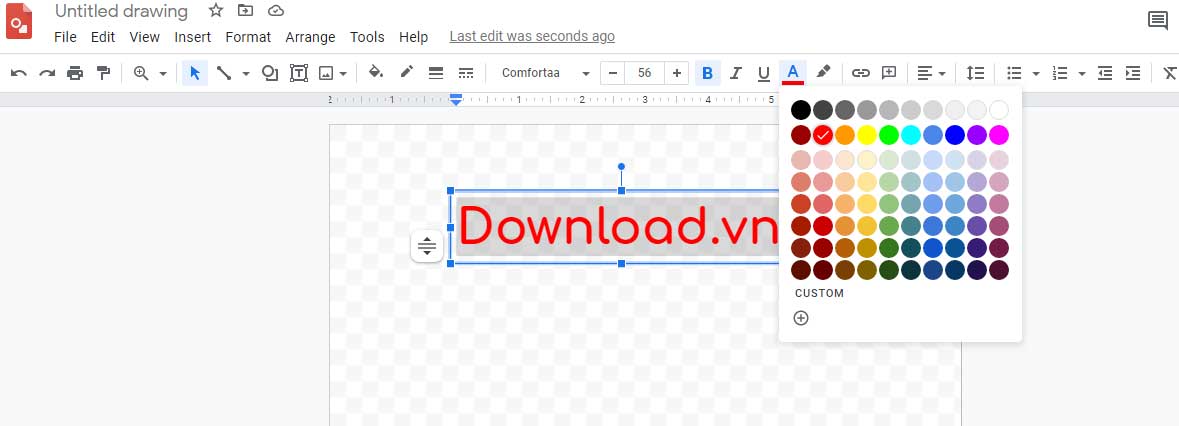Pick the checked red color swatch
This screenshot has height=426, width=1179.
point(823,135)
